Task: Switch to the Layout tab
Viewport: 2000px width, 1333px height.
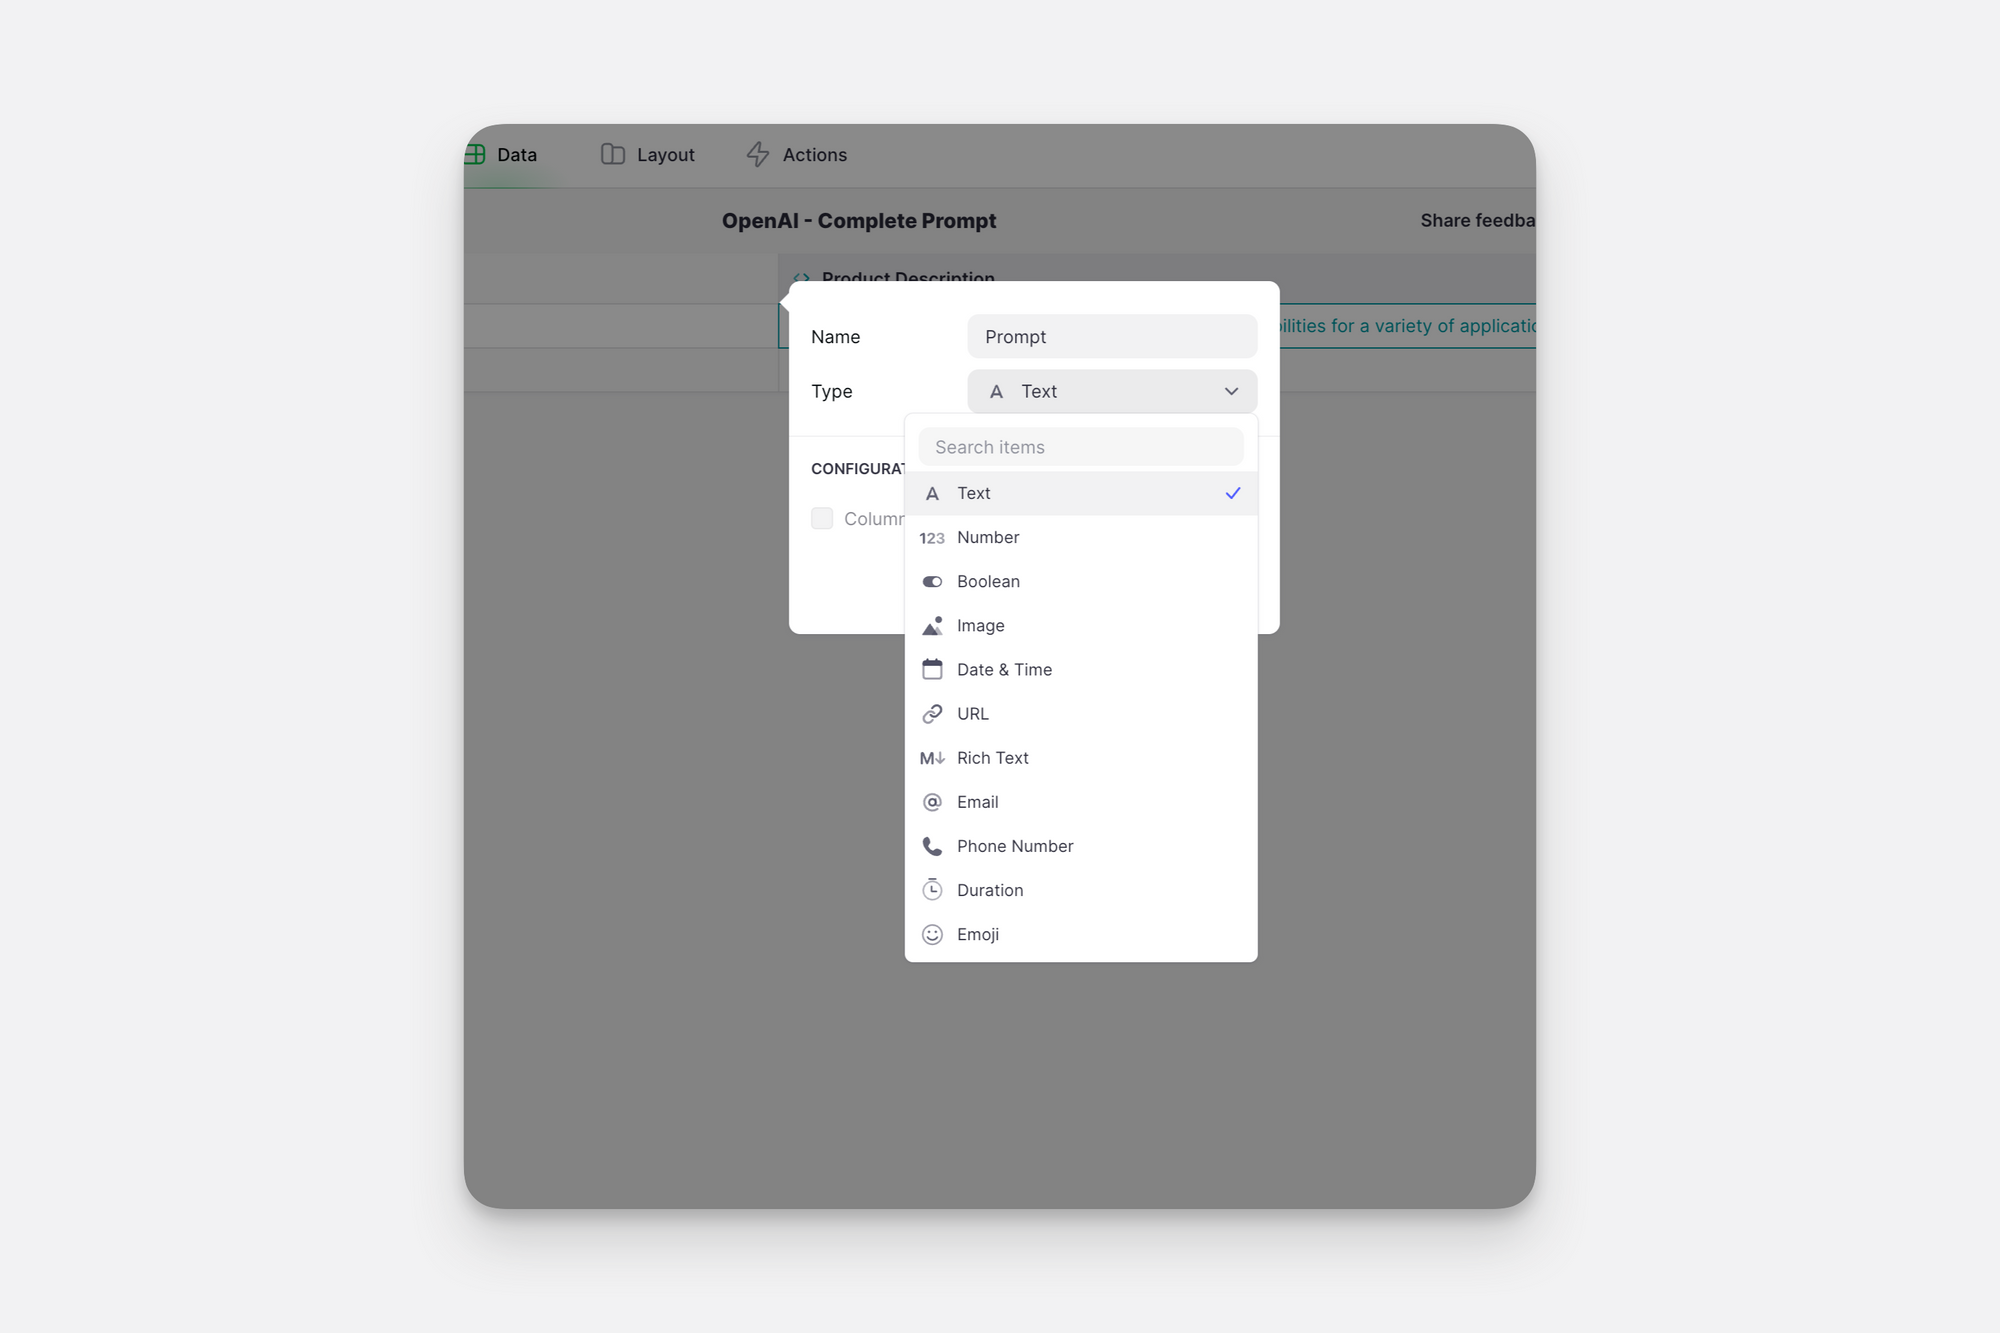Action: coord(648,155)
